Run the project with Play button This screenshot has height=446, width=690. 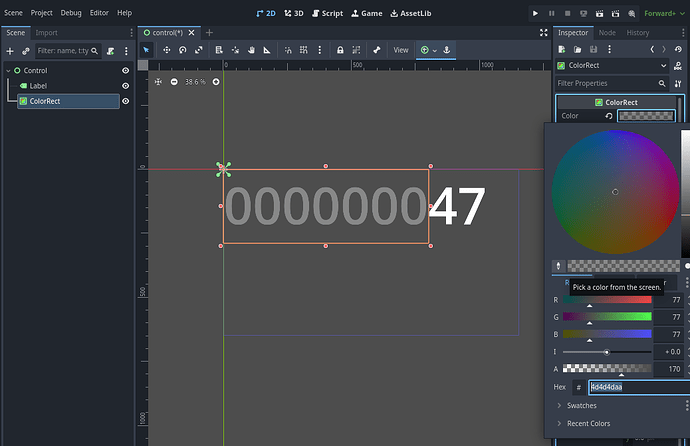(x=536, y=13)
